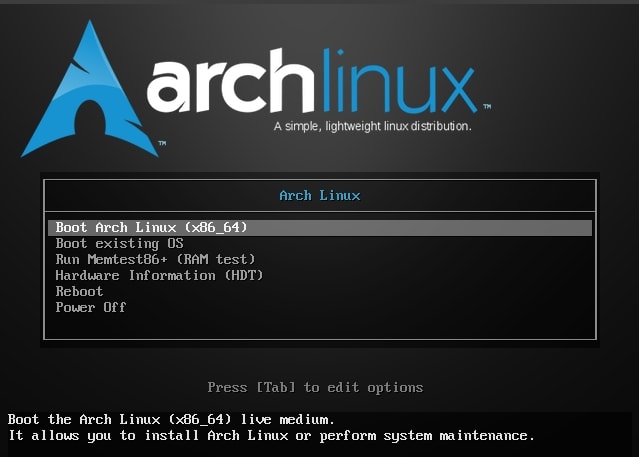639x457 pixels.
Task: Click the 'It allows you to install' help line
Action: pos(271,436)
